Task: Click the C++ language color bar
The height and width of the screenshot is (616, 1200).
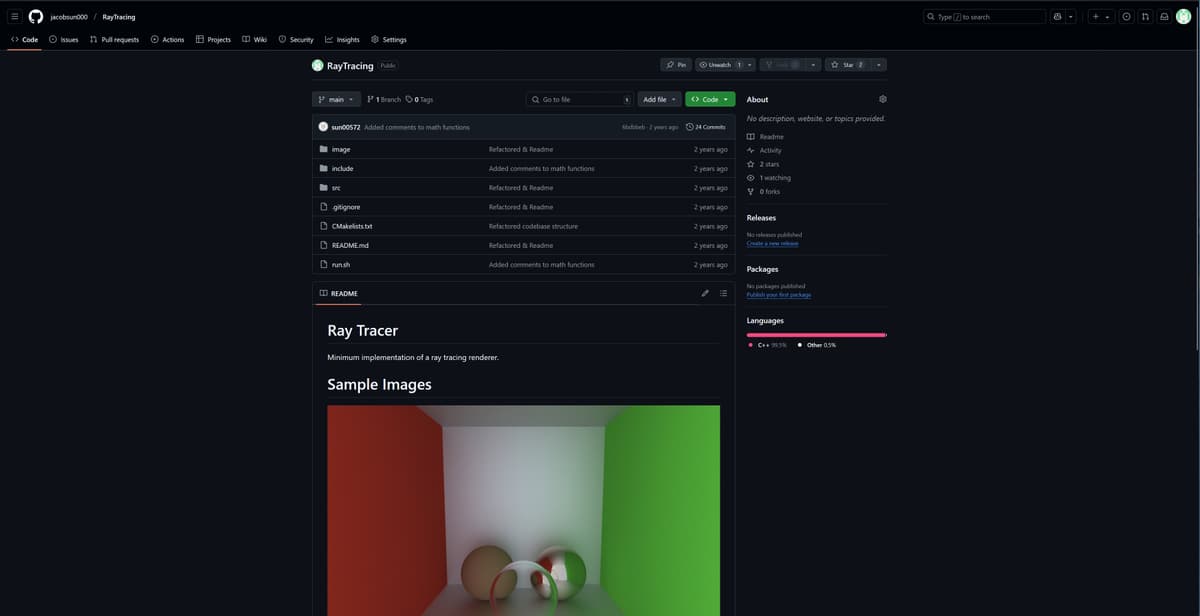Action: [810, 334]
